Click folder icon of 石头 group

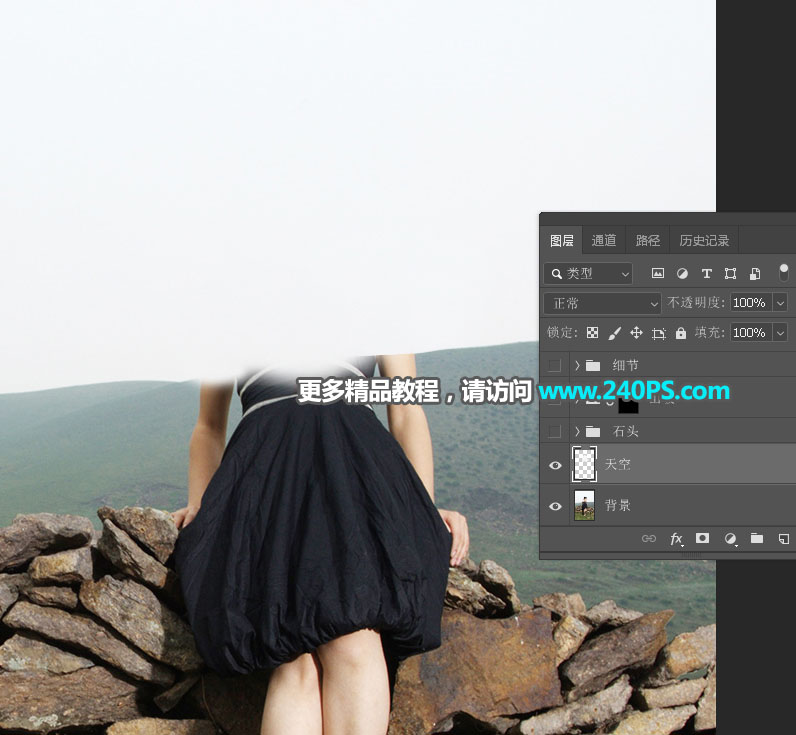click(593, 431)
